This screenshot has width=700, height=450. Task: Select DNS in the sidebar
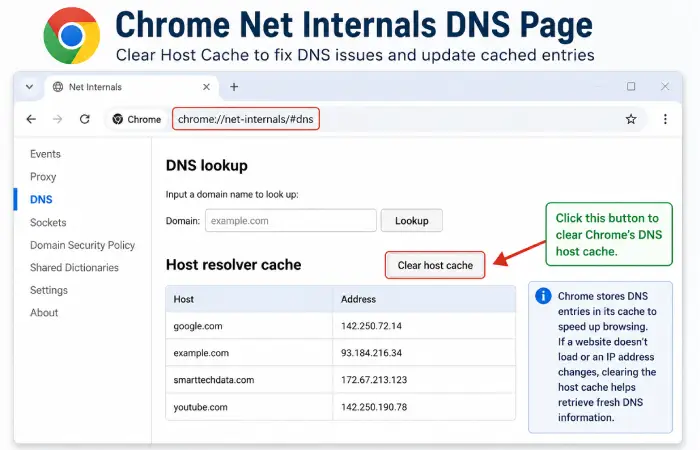click(x=41, y=200)
